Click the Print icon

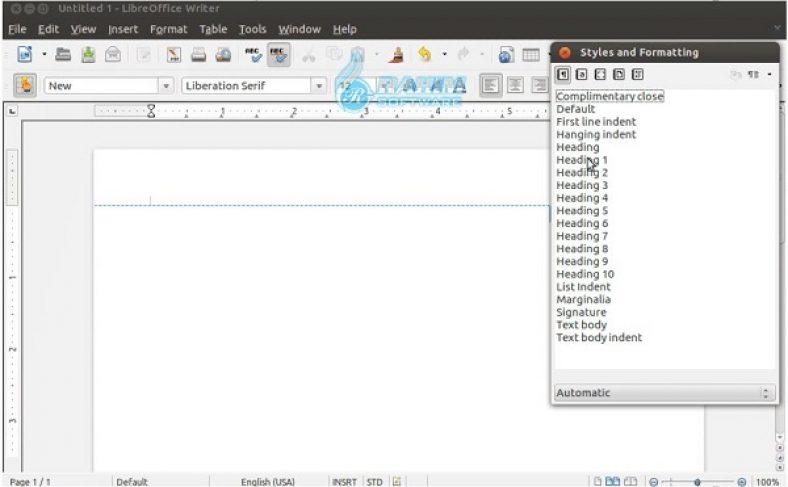[x=199, y=54]
